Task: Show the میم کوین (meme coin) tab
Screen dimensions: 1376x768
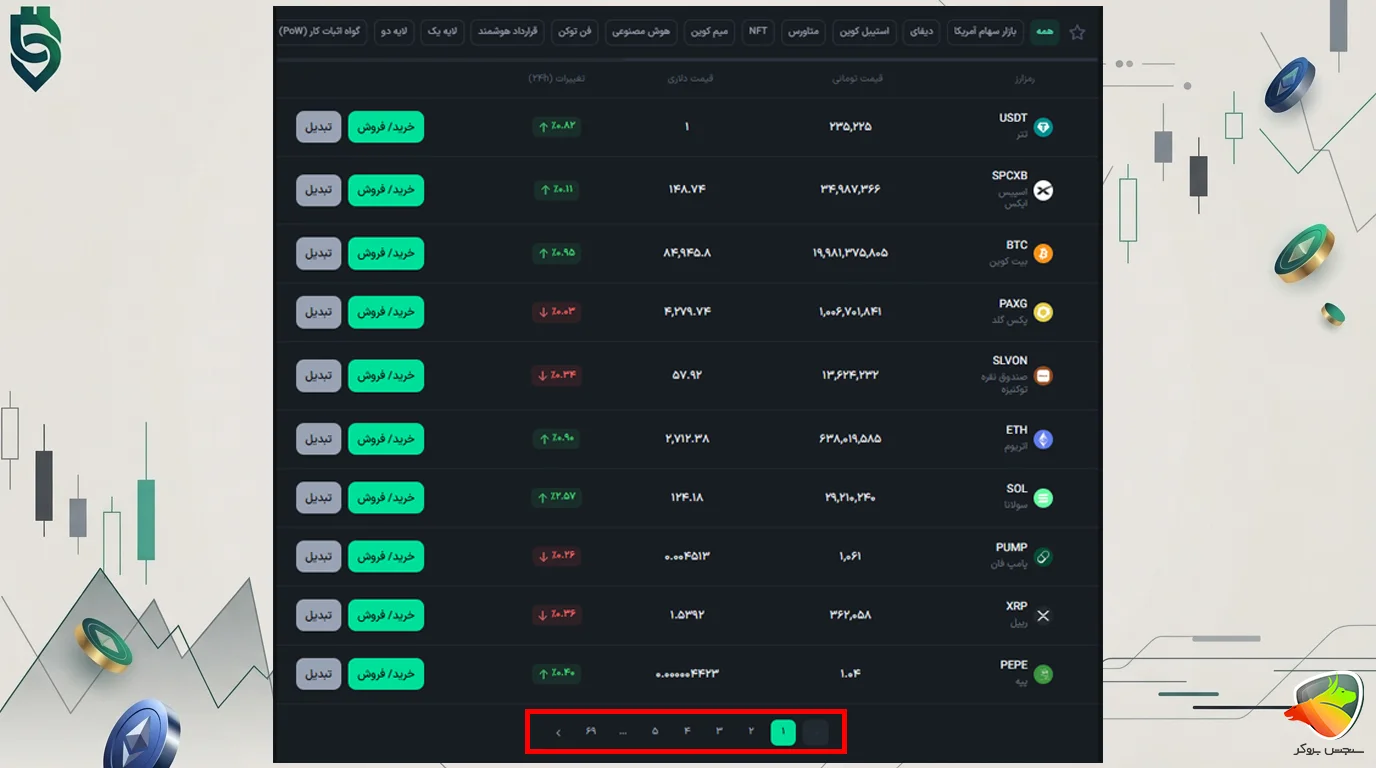Action: tap(708, 32)
